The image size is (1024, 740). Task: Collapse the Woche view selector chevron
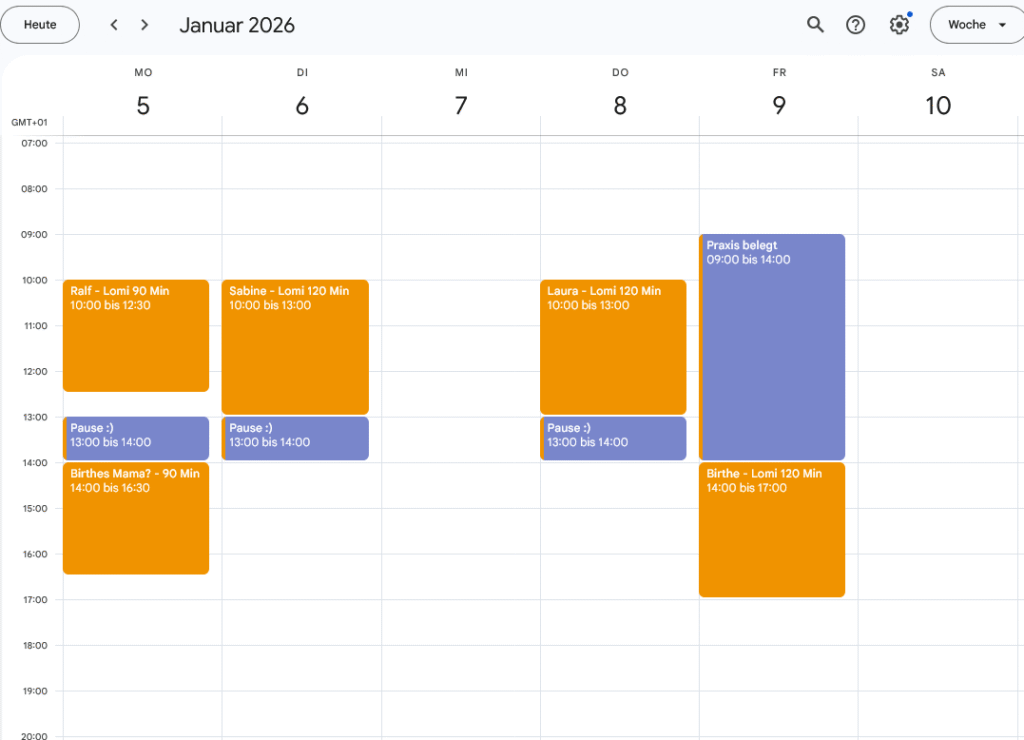pyautogui.click(x=1004, y=24)
